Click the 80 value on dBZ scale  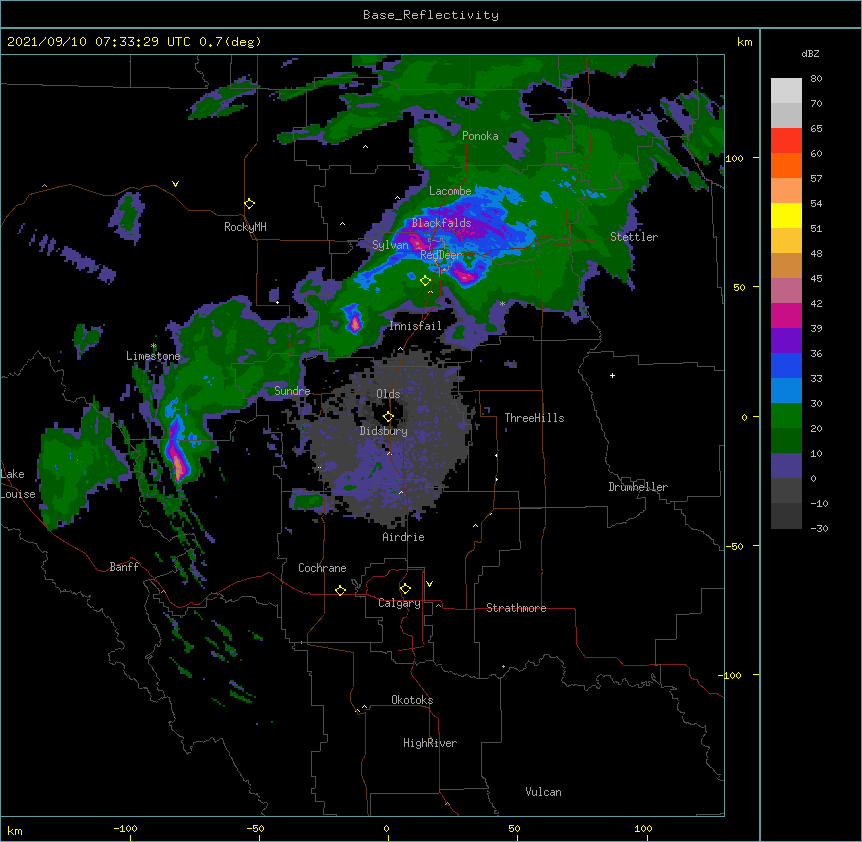(816, 79)
